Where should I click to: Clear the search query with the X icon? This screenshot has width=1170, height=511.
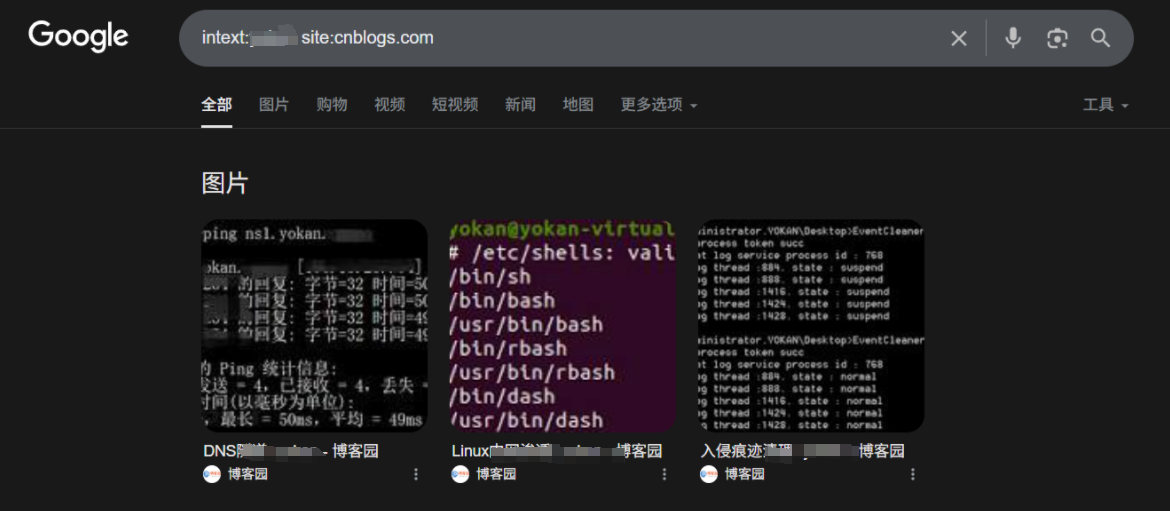pos(959,39)
